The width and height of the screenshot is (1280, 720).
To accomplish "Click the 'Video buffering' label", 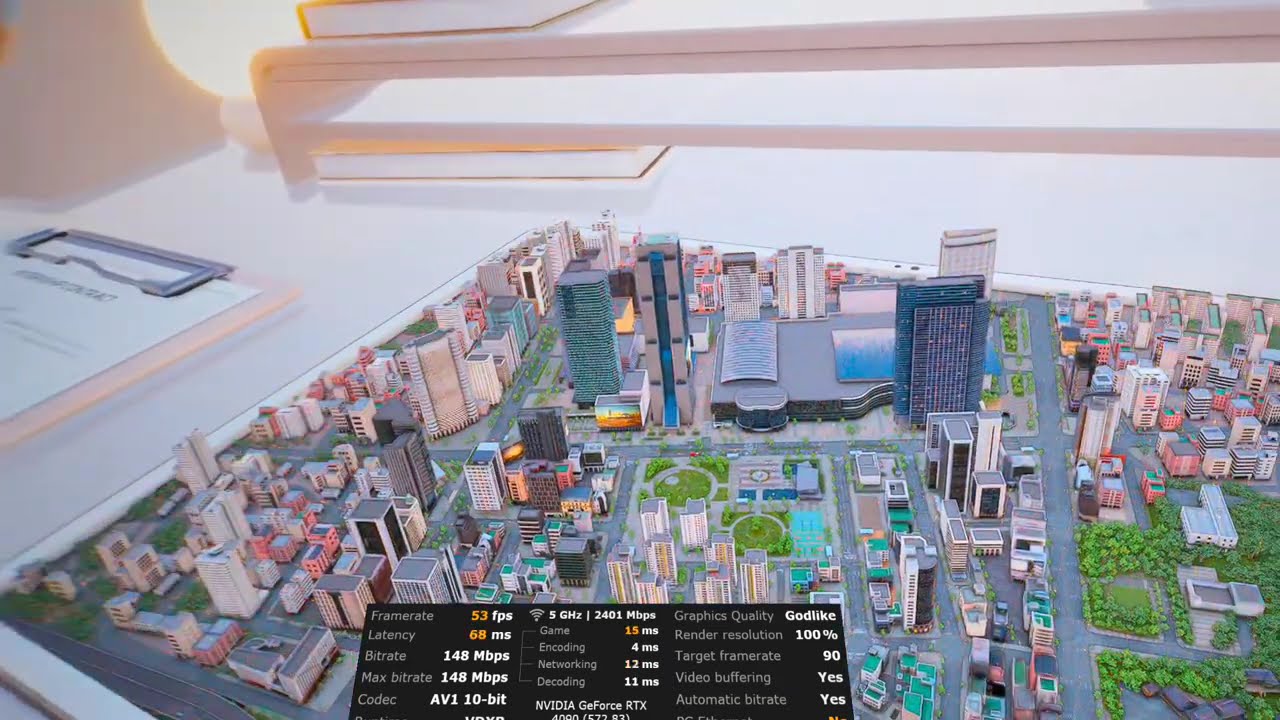I will 724,678.
